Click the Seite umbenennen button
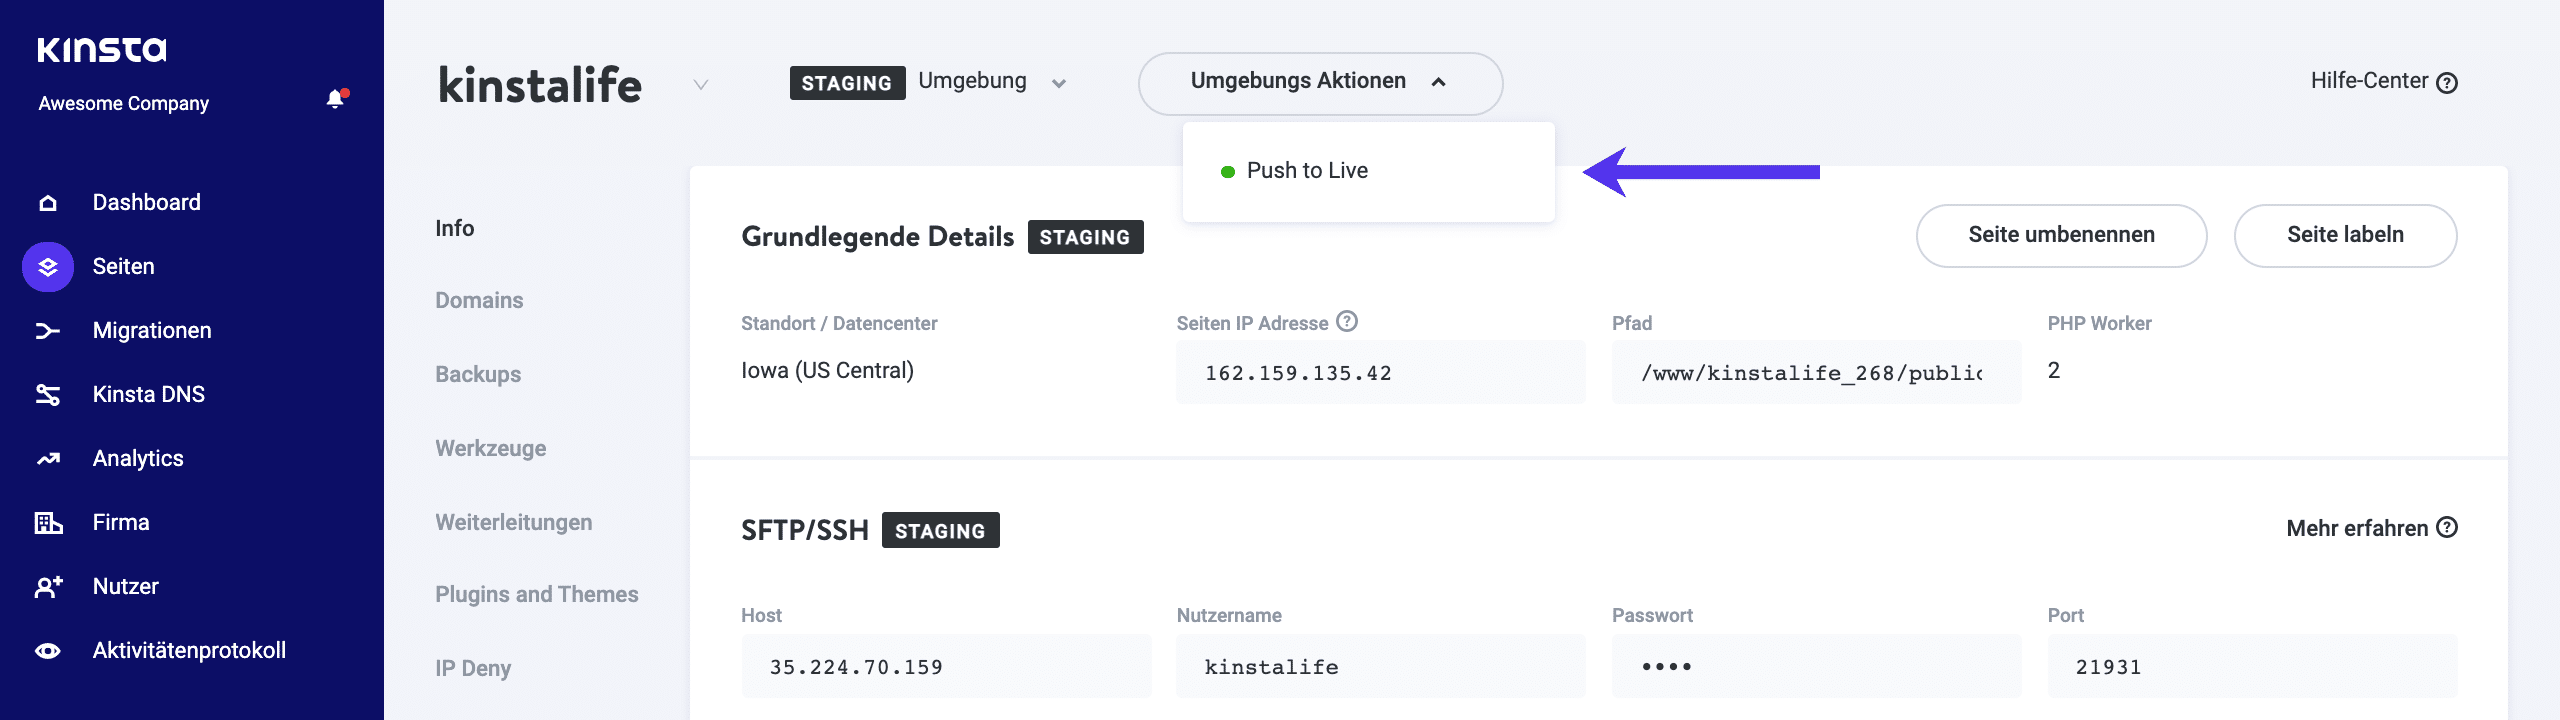 click(2061, 235)
